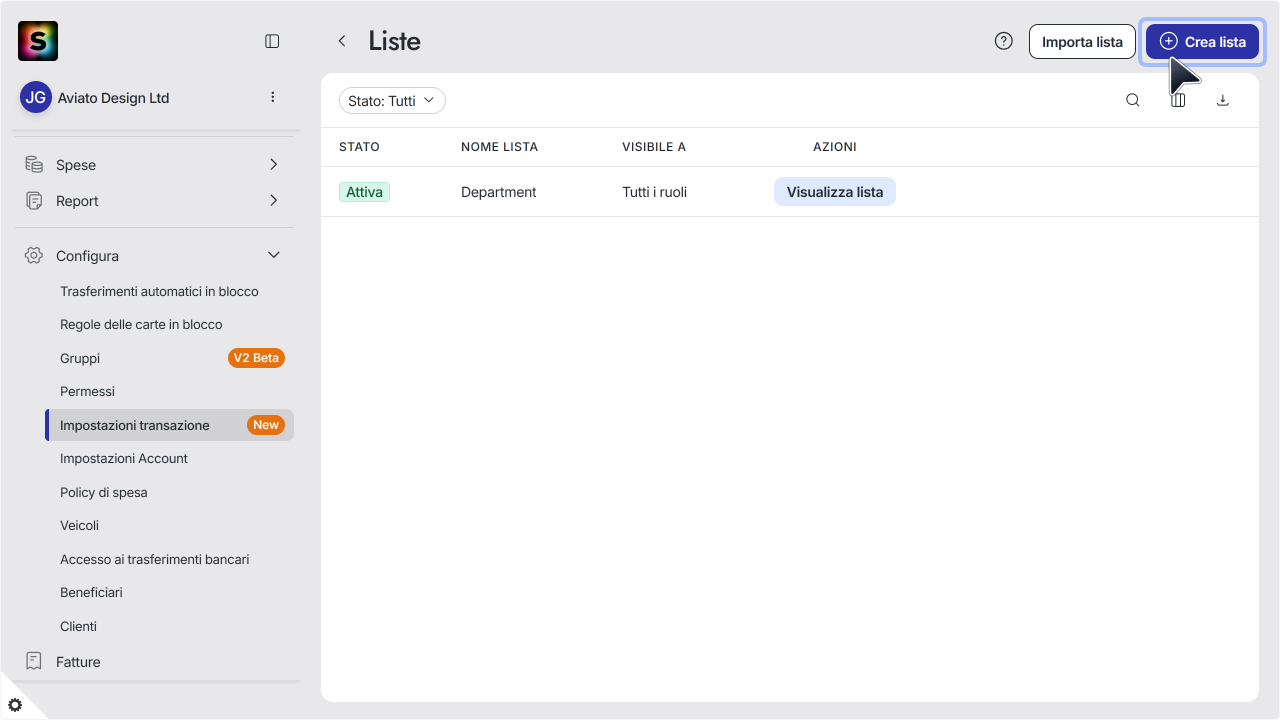Click the Liste page title
The image size is (1280, 720).
pos(394,41)
